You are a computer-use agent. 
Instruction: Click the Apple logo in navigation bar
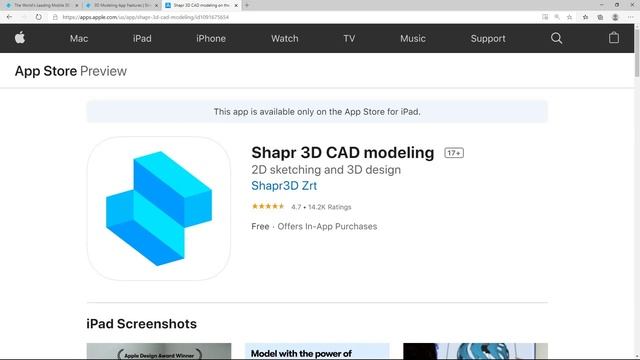(20, 38)
